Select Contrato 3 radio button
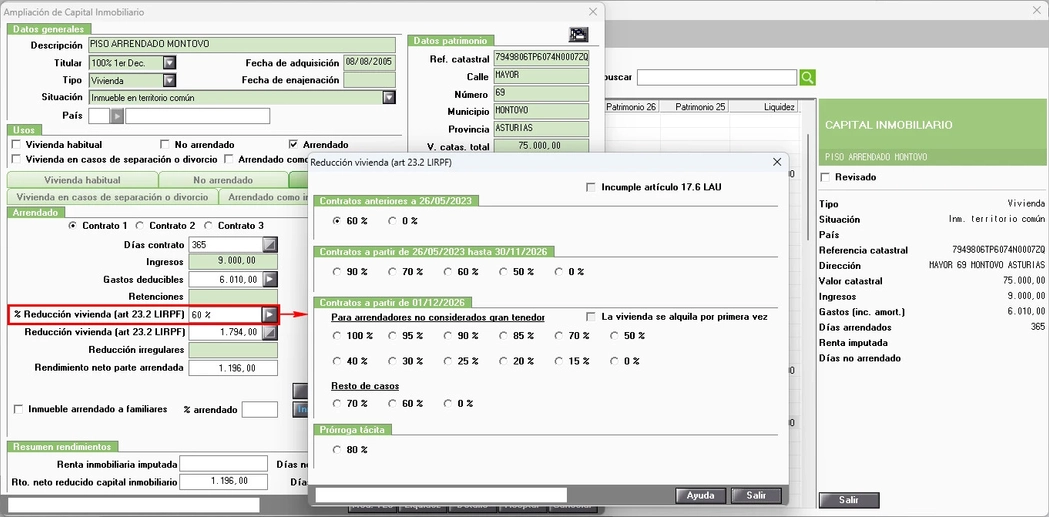1049x517 pixels. (208, 226)
